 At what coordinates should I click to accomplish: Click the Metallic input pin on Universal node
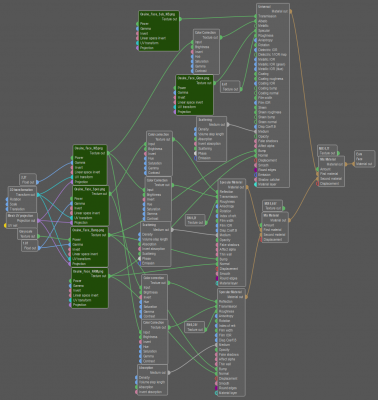point(256,26)
